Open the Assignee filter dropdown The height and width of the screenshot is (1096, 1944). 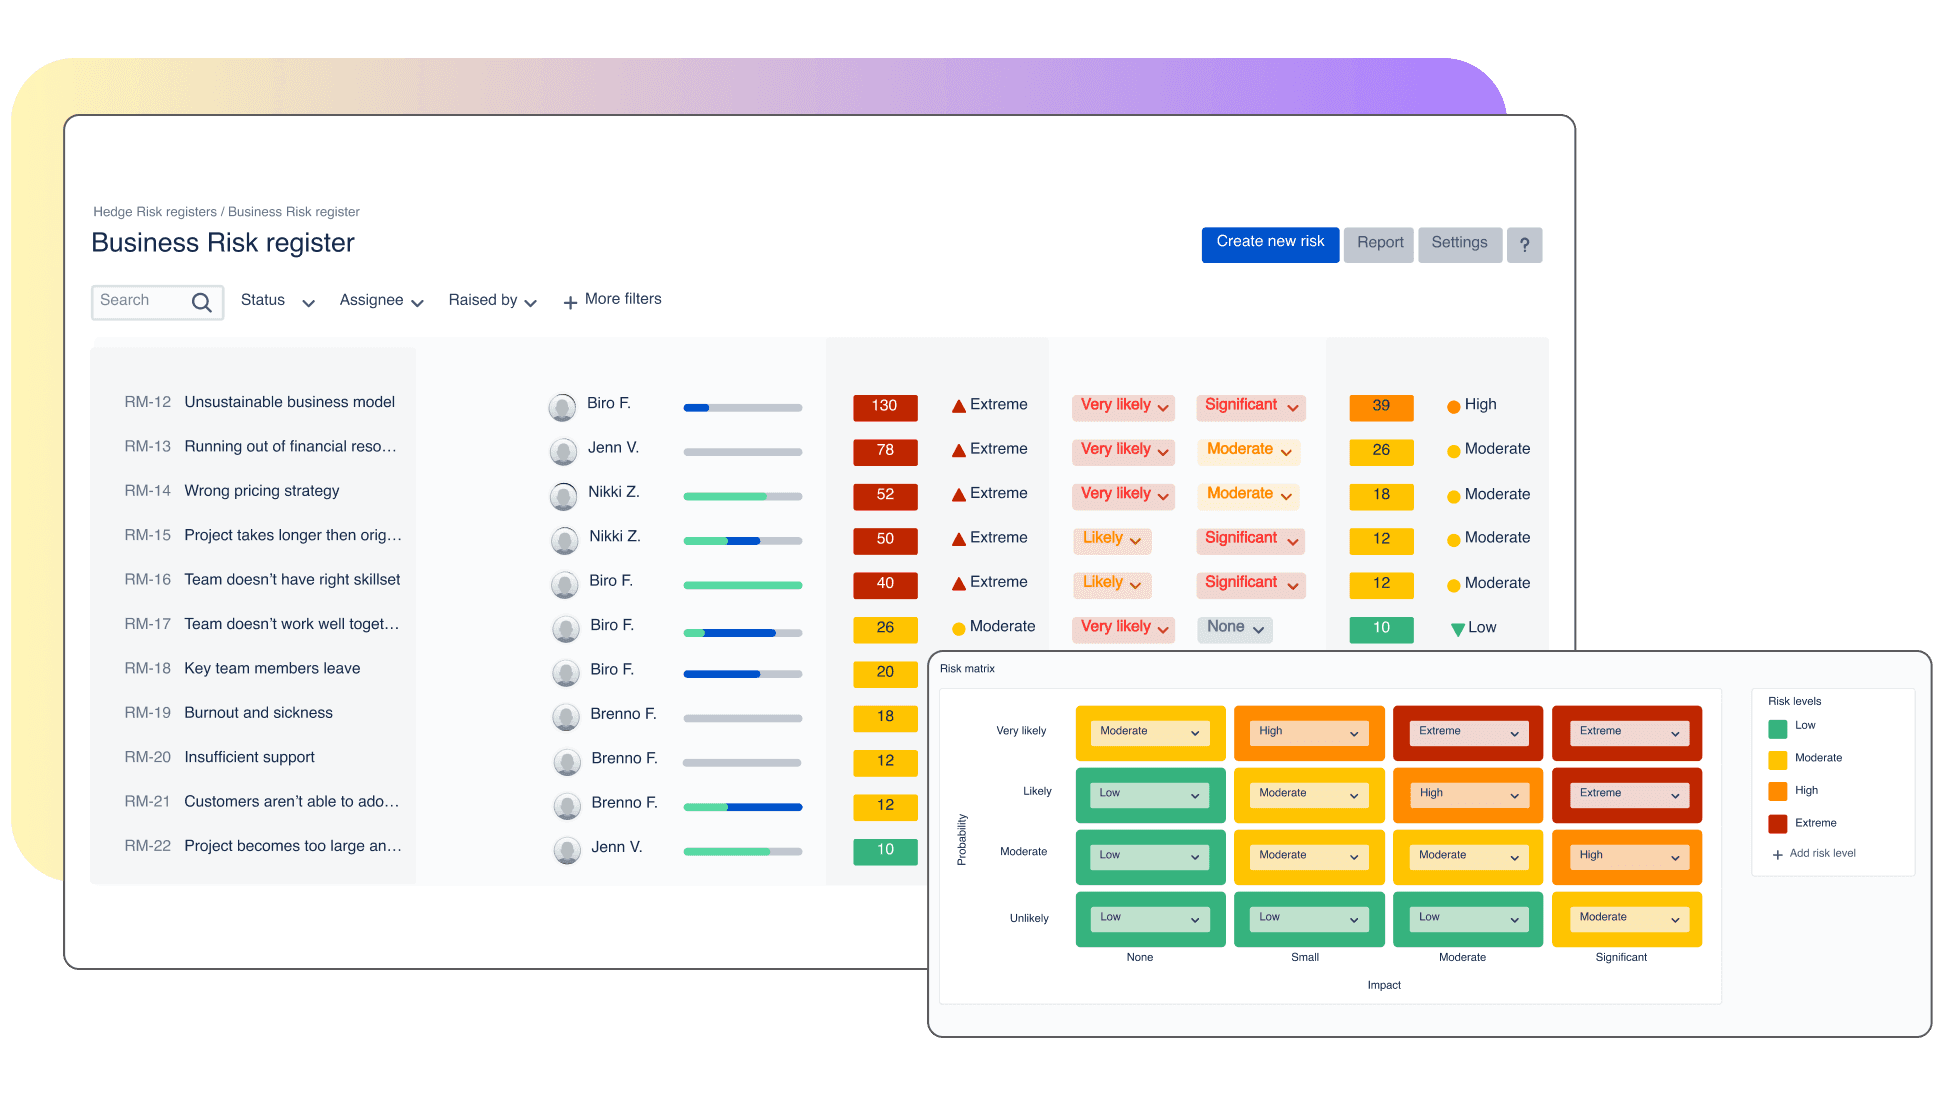[x=381, y=301]
